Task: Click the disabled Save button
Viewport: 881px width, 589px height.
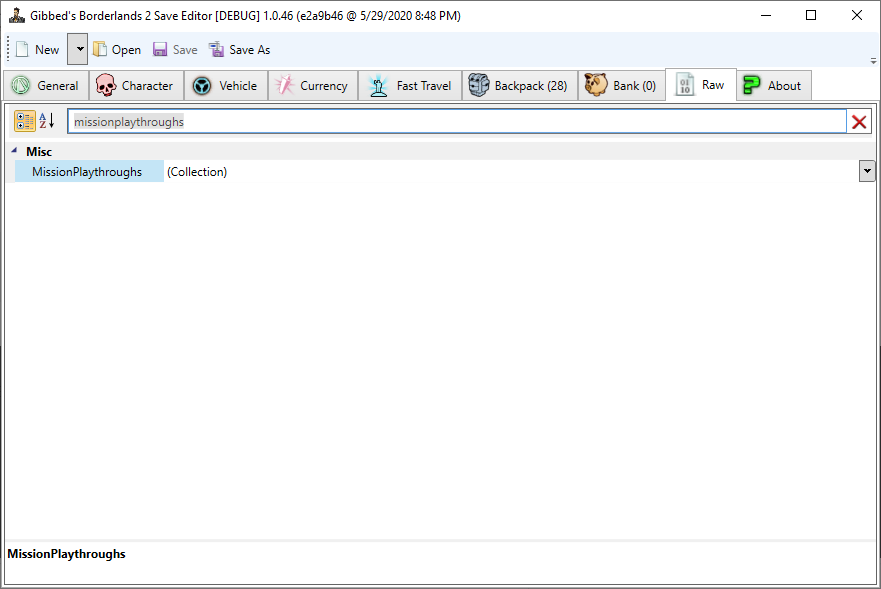Action: (x=175, y=49)
